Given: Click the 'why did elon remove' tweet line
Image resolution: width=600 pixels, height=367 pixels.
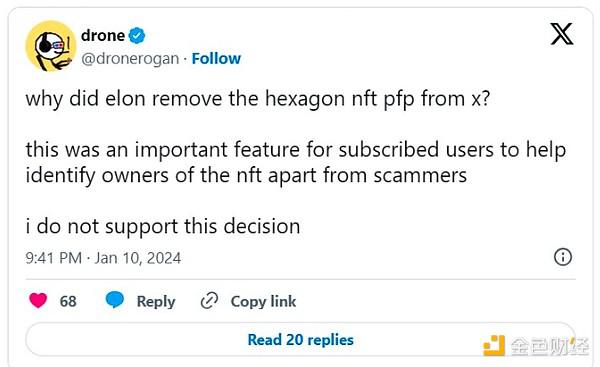Looking at the screenshot, I should (258, 99).
